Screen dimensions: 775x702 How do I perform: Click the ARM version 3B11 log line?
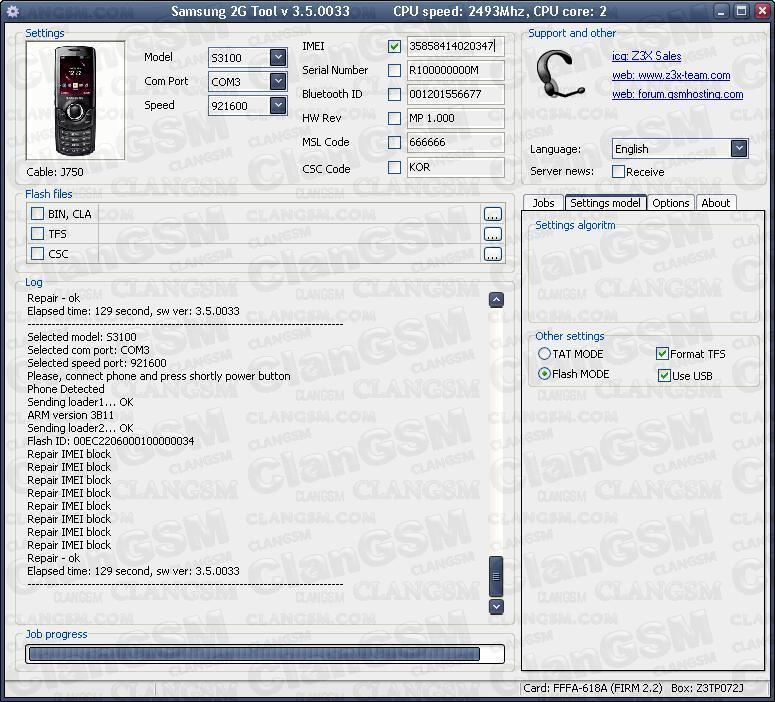(71, 415)
